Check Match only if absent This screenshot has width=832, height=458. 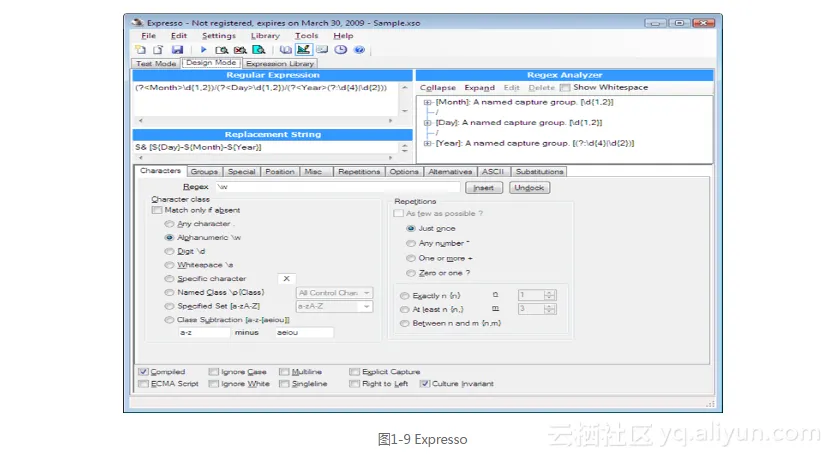pyautogui.click(x=157, y=210)
